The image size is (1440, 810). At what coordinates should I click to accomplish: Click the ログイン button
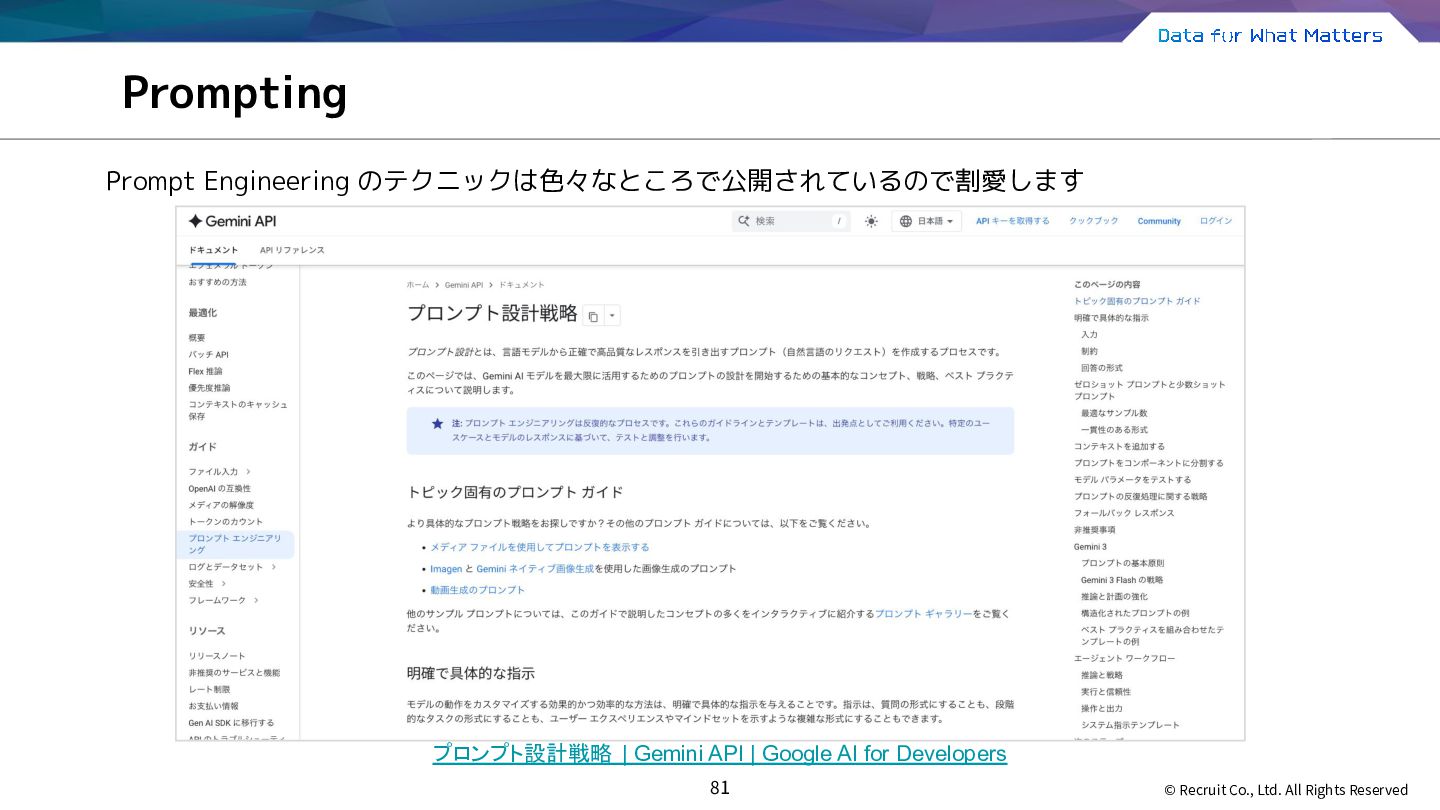point(1216,221)
